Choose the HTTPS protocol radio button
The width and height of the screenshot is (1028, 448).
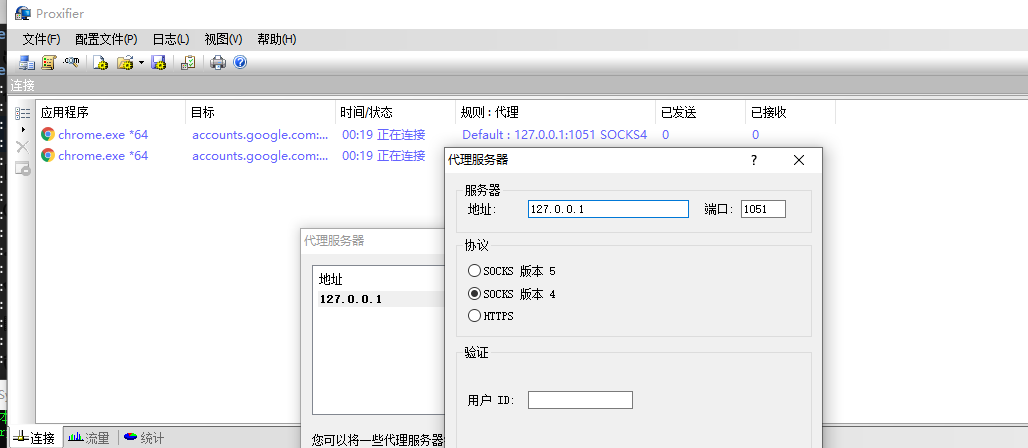click(474, 316)
